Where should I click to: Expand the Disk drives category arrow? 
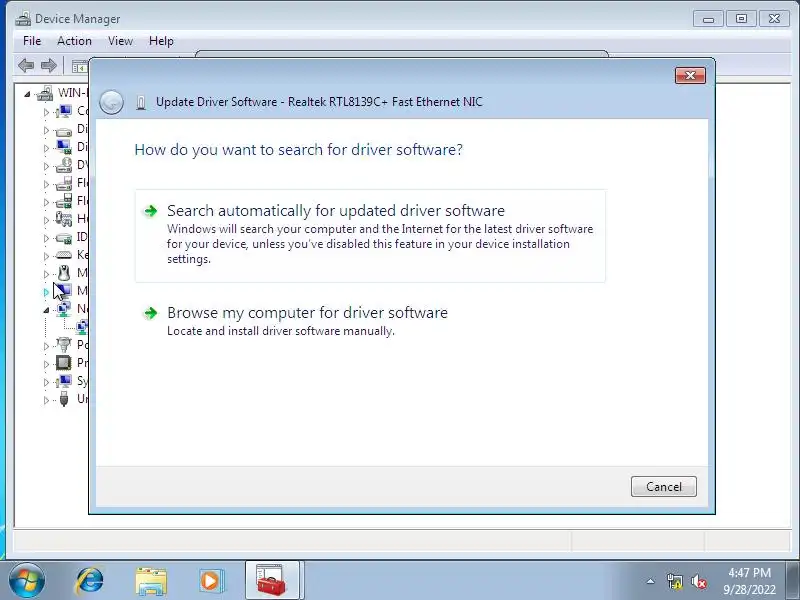click(x=46, y=130)
